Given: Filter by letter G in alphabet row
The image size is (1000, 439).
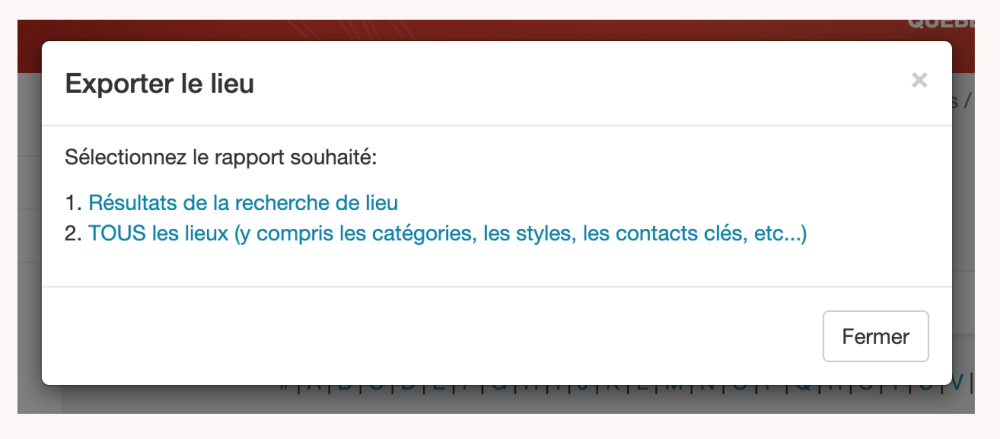Looking at the screenshot, I should click(x=497, y=385).
